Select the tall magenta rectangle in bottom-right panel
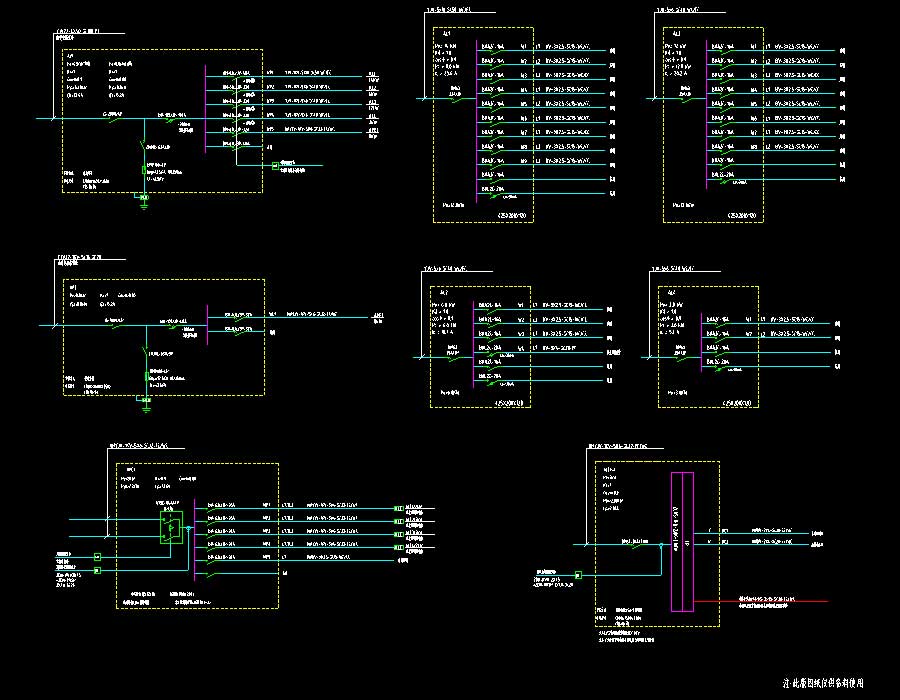Screen dimensions: 900x700 [x=683, y=541]
